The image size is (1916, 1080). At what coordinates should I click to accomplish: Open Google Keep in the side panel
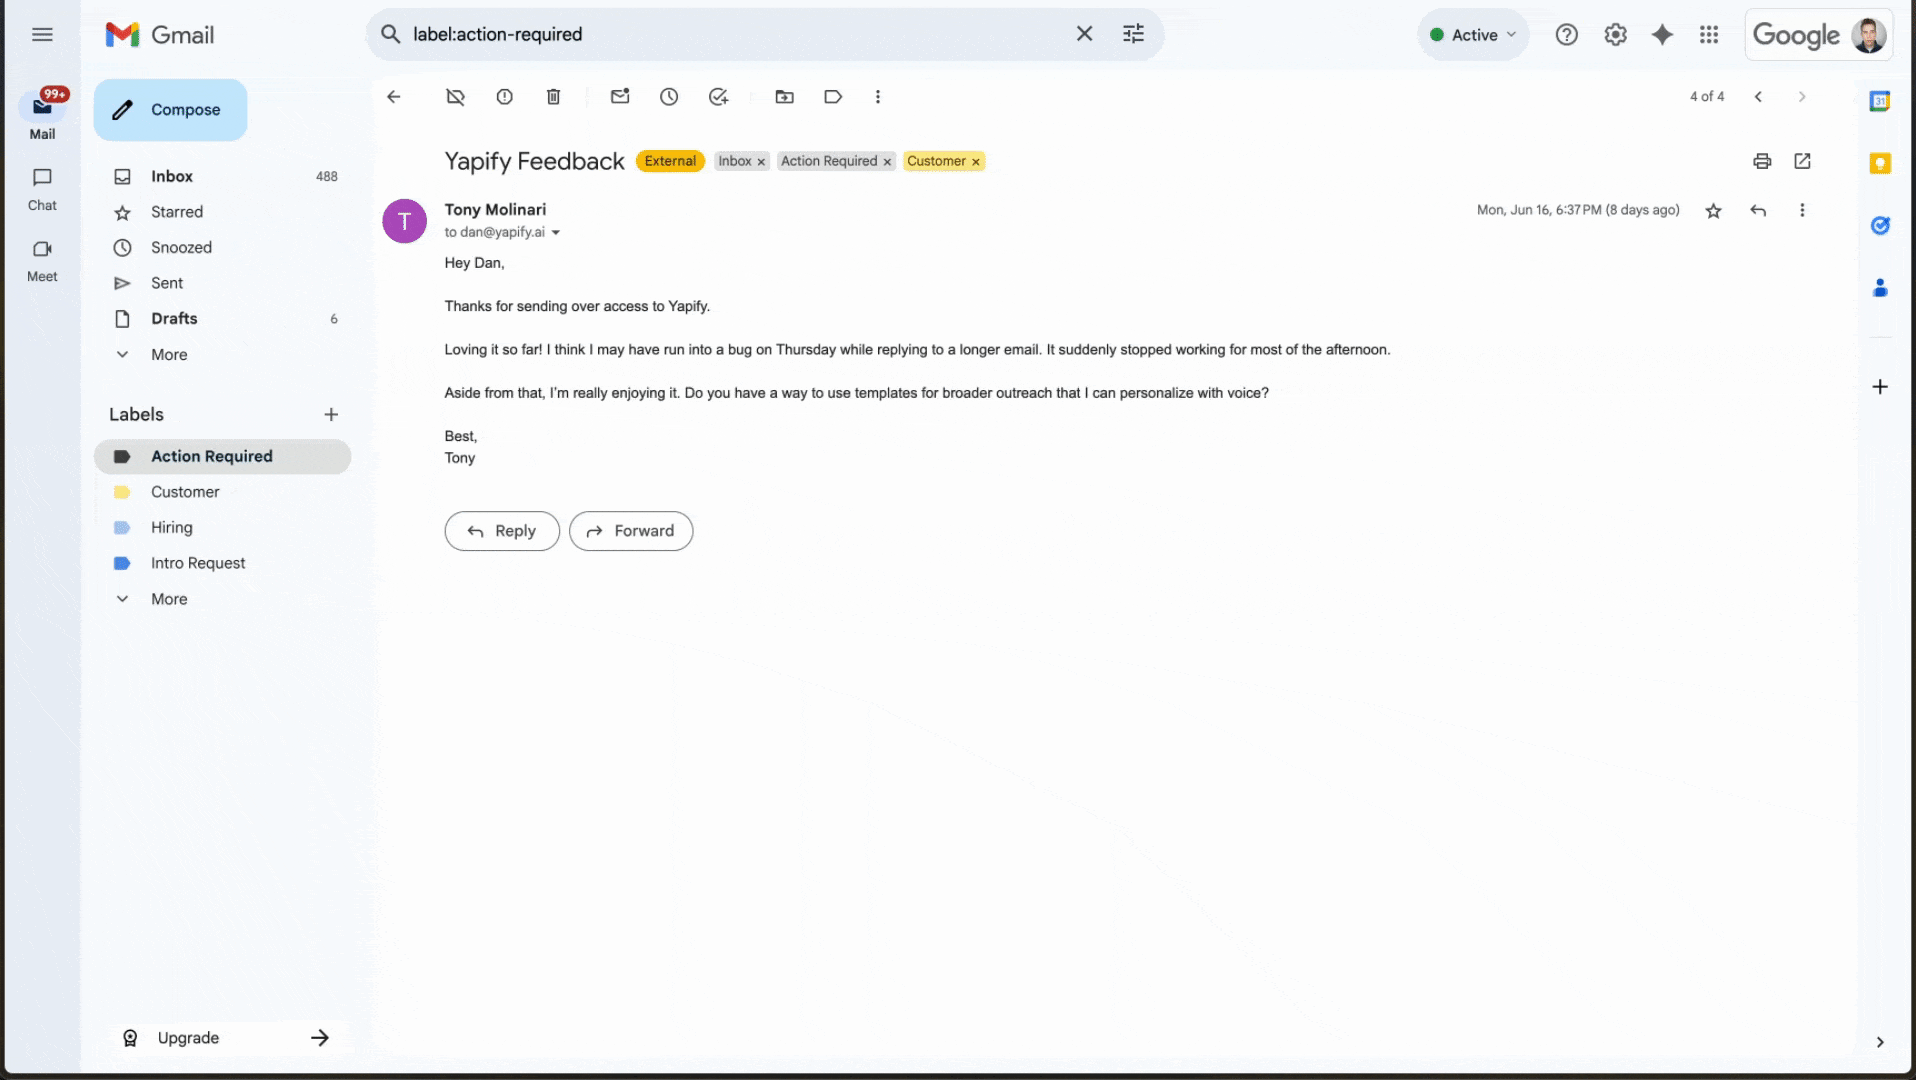[1881, 162]
